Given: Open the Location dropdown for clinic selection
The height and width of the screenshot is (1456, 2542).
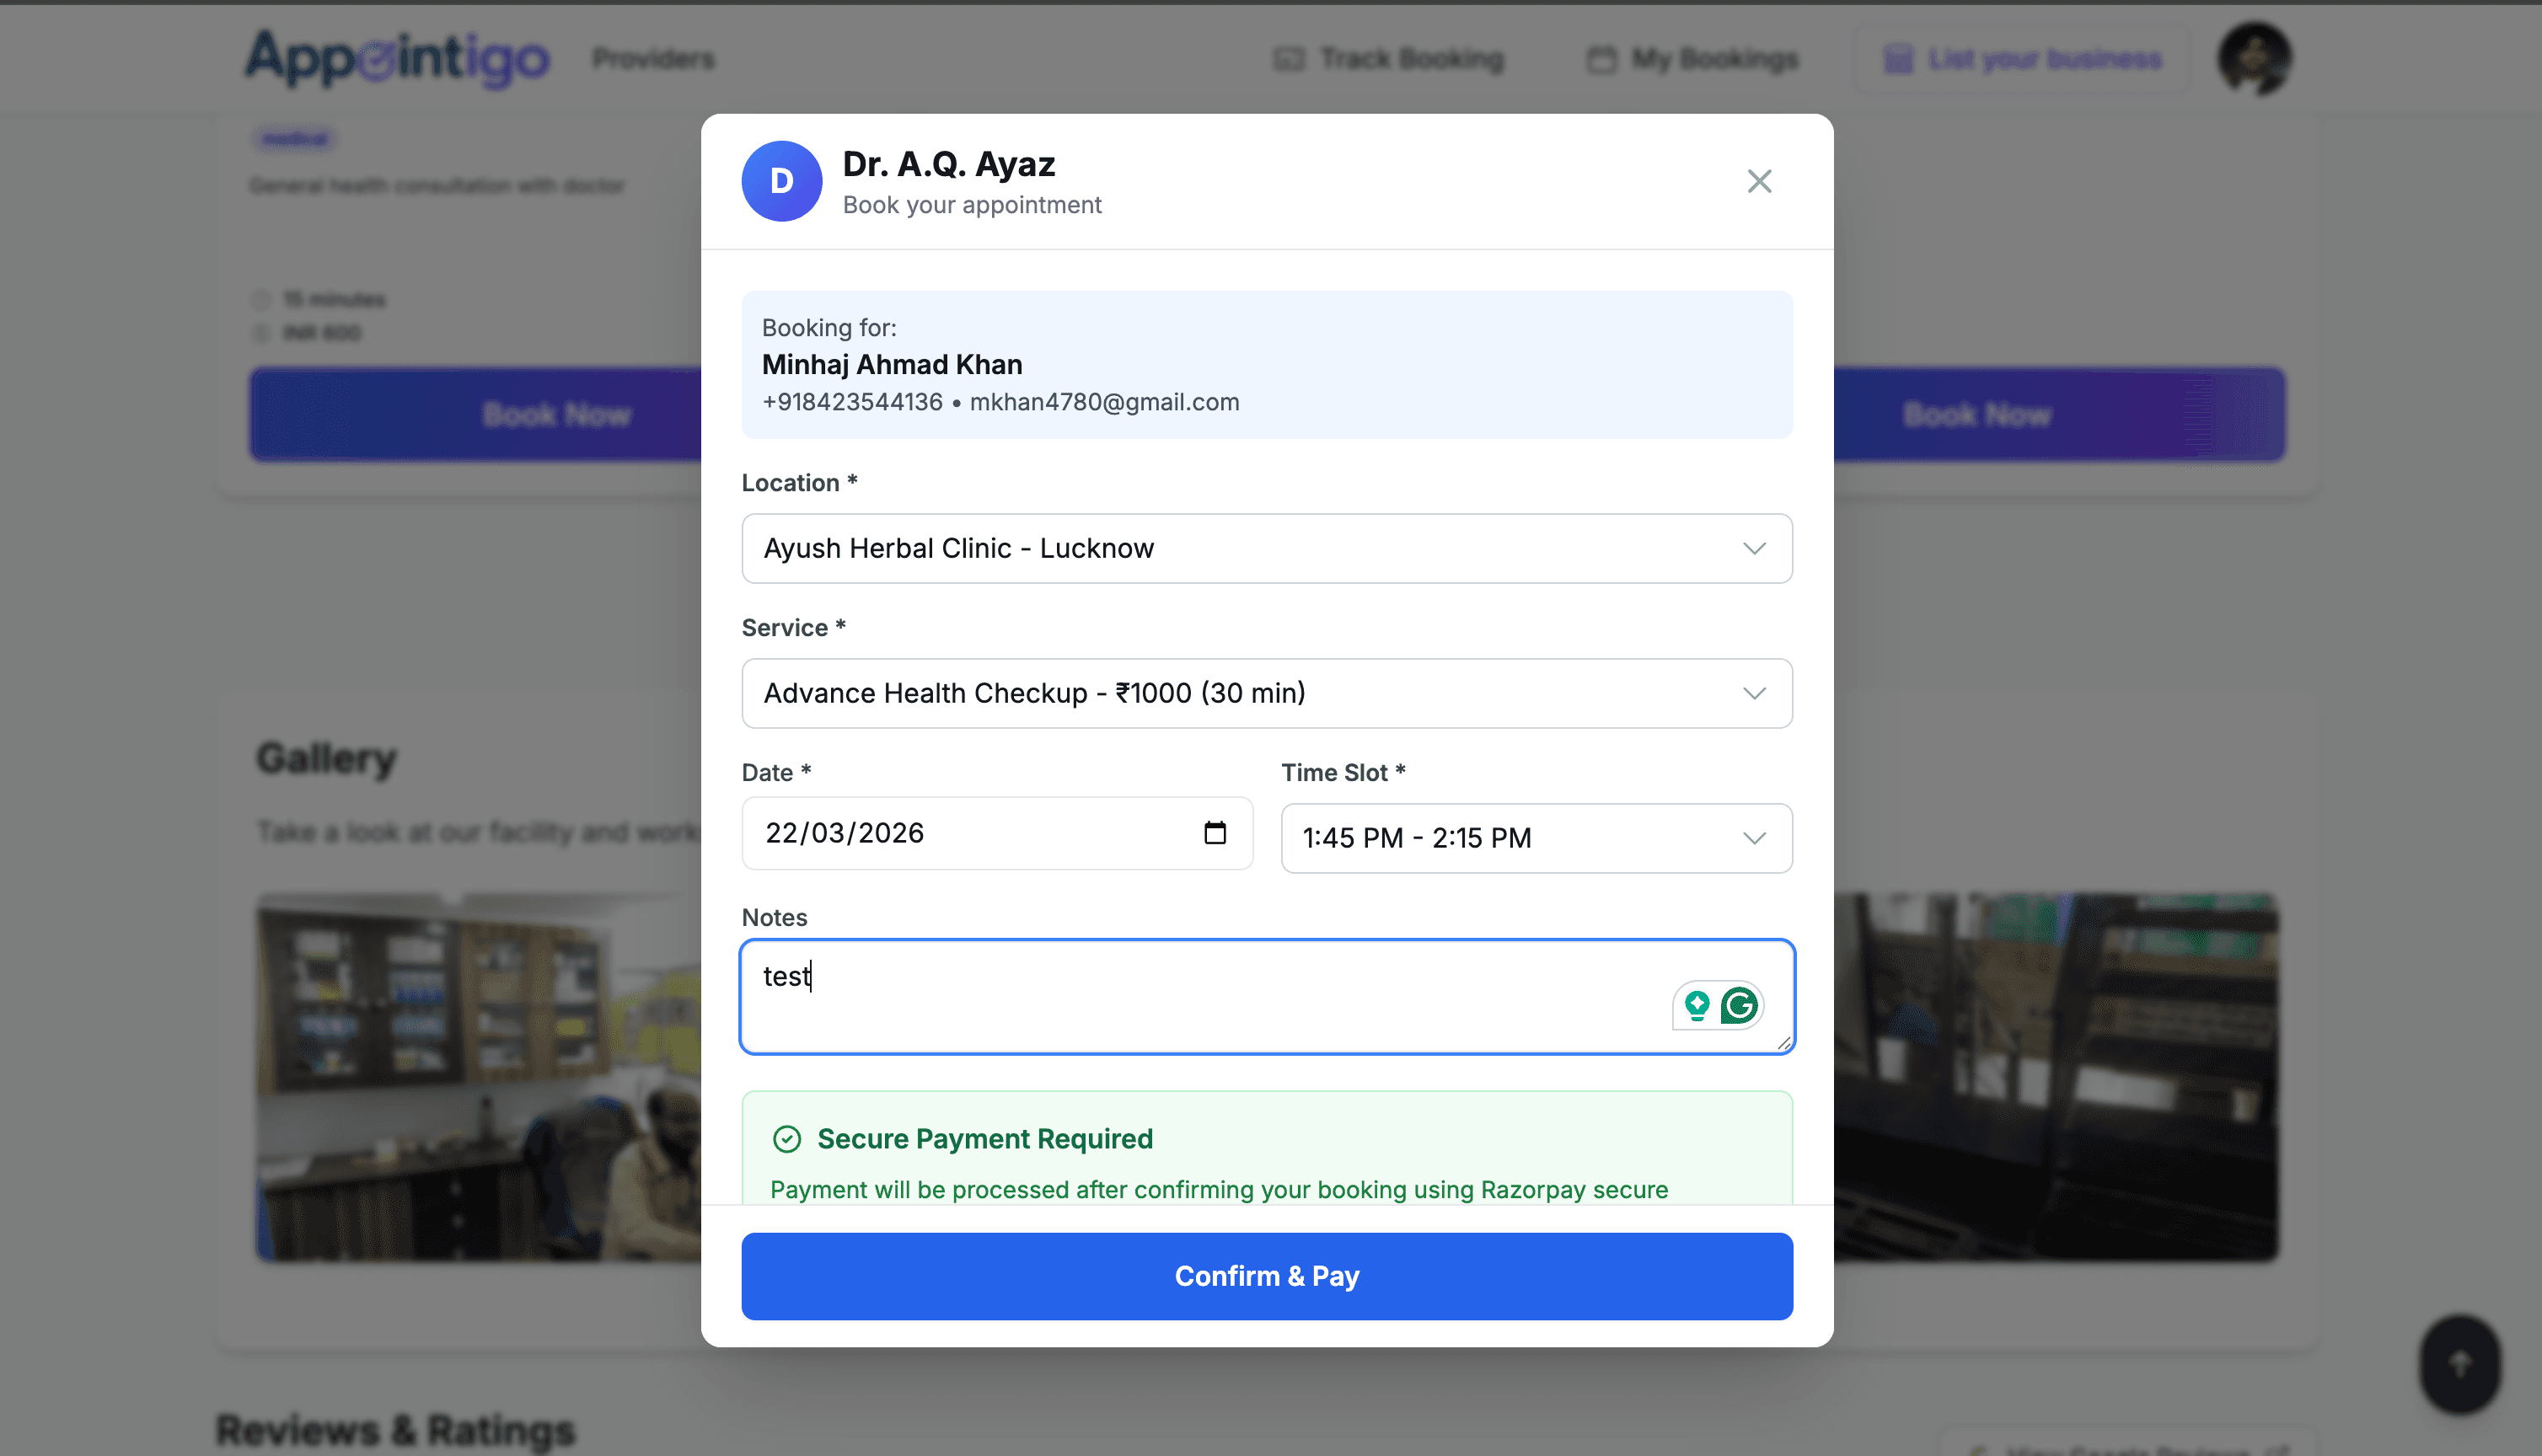Looking at the screenshot, I should tap(1754, 548).
